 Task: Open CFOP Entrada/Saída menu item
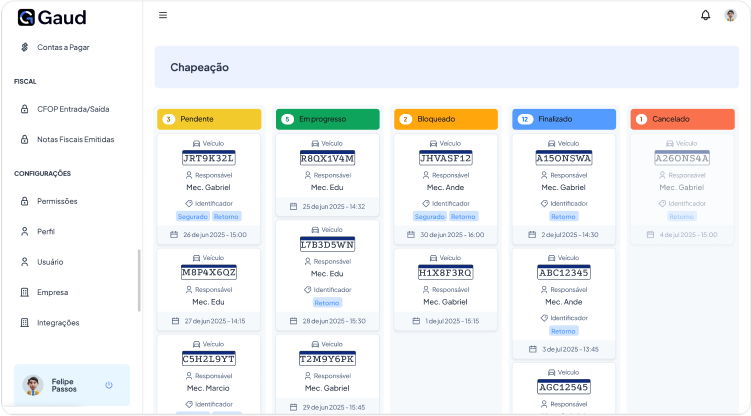(72, 109)
